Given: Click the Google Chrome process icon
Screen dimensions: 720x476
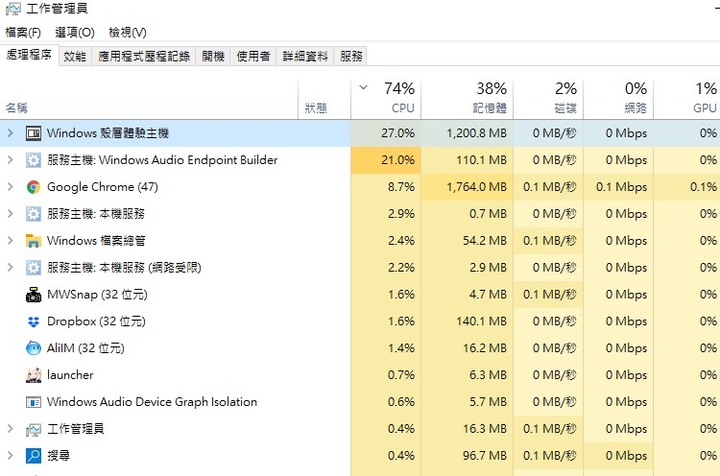Looking at the screenshot, I should (x=33, y=187).
